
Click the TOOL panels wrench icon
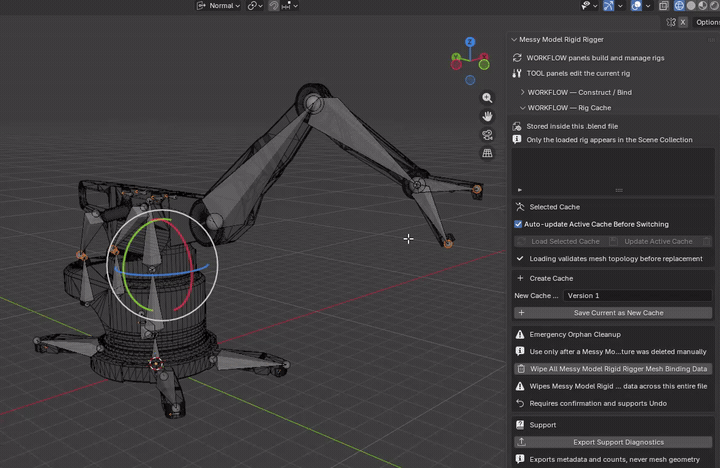(x=517, y=73)
